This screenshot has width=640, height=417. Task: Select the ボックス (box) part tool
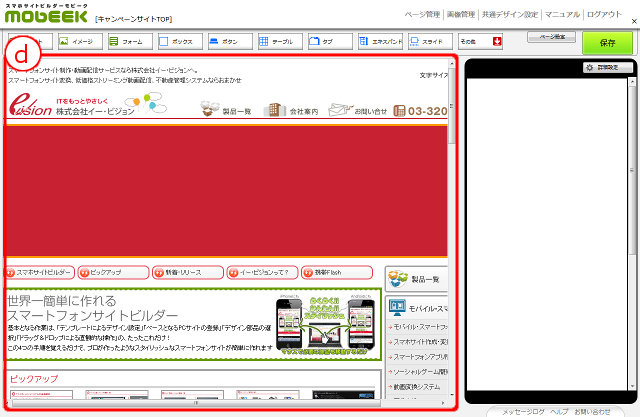coord(178,42)
